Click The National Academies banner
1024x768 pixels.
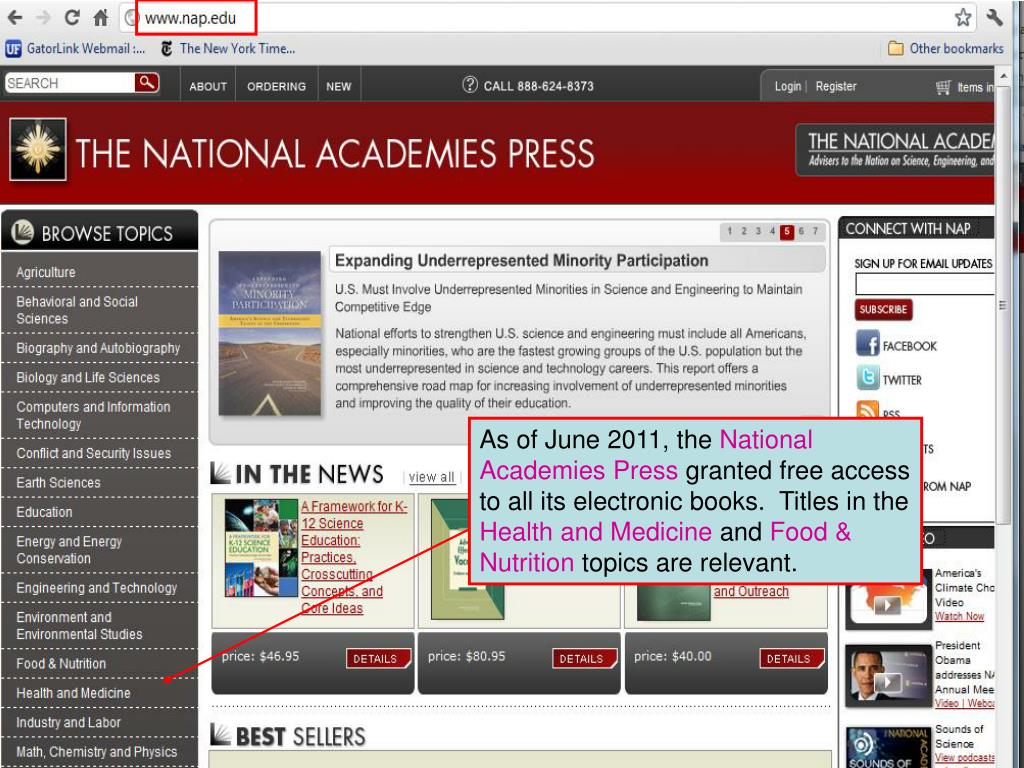tap(896, 150)
